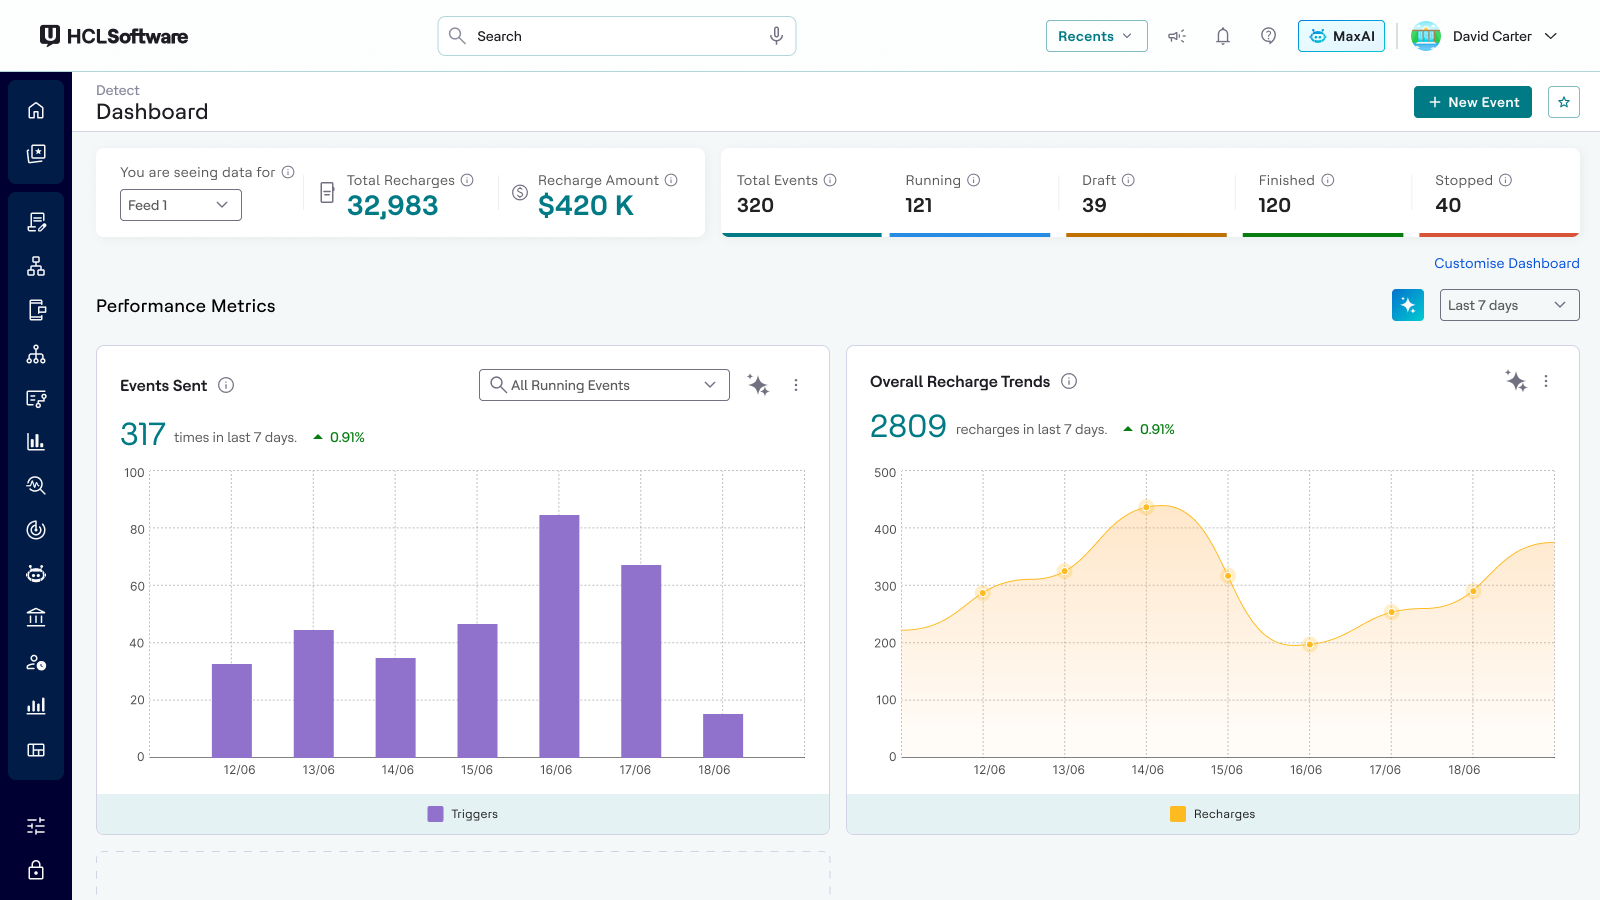Open the network diagram sidebar icon

click(x=36, y=266)
